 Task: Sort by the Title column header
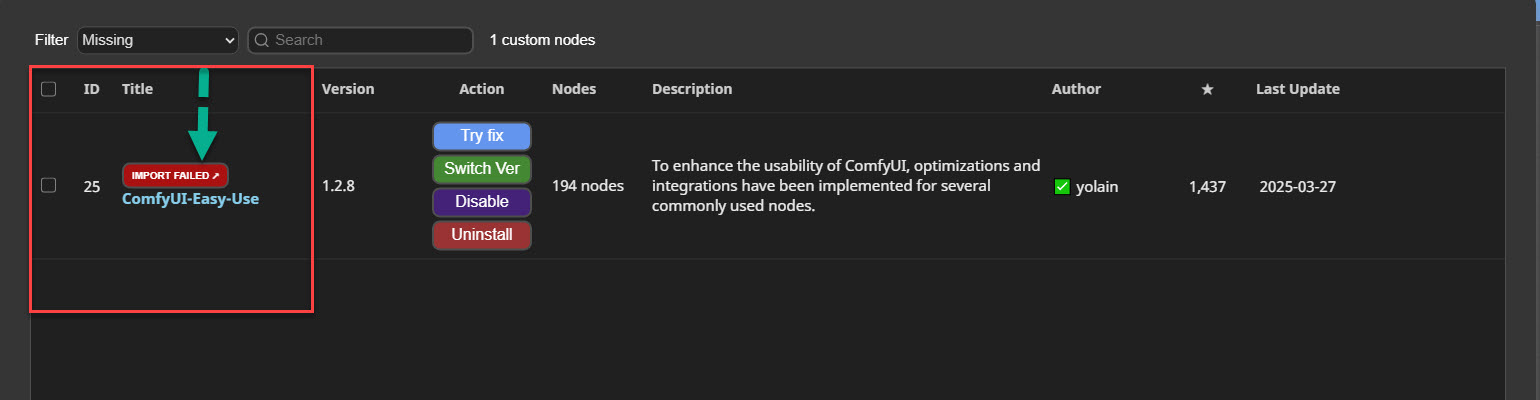point(137,89)
